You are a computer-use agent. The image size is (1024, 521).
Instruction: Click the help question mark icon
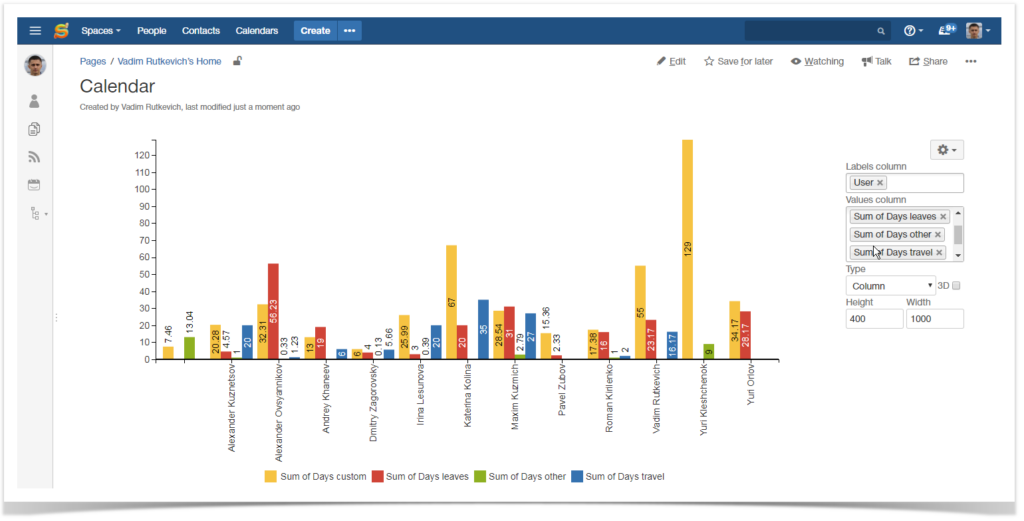910,31
